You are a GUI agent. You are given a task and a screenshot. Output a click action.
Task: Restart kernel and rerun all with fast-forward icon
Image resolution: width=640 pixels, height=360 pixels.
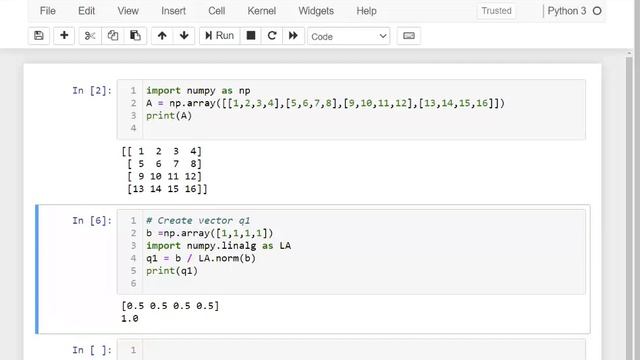[293, 36]
